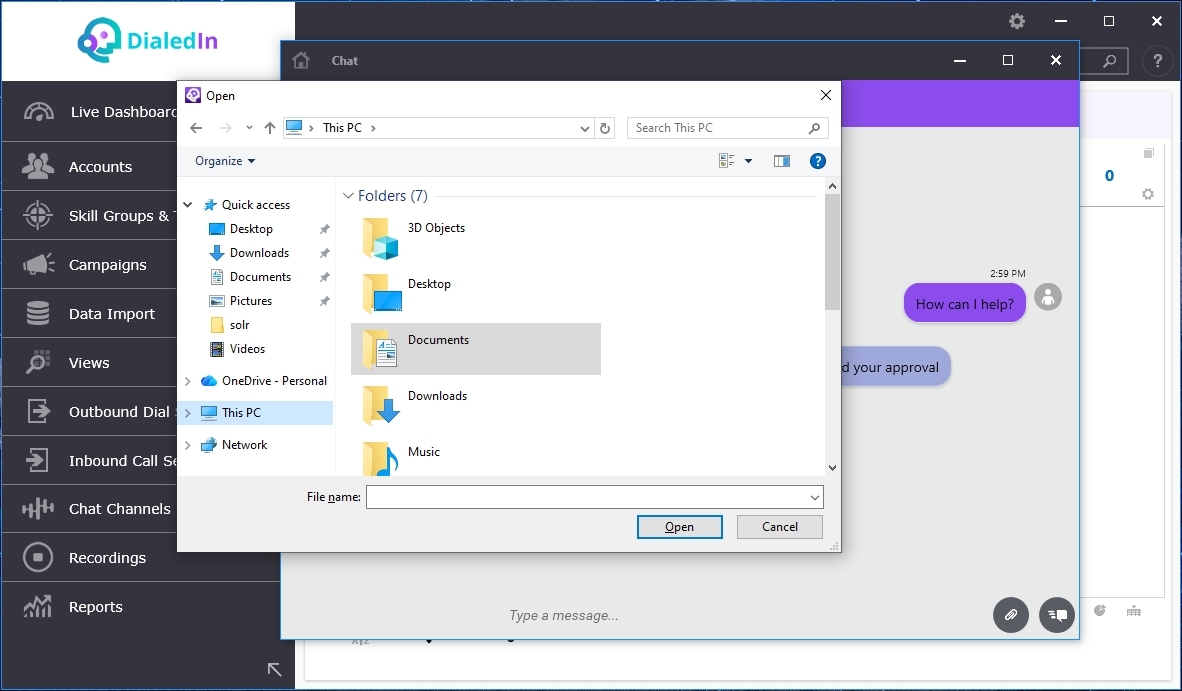Toggle the preview pane button
This screenshot has height=691, width=1182.
click(x=782, y=161)
